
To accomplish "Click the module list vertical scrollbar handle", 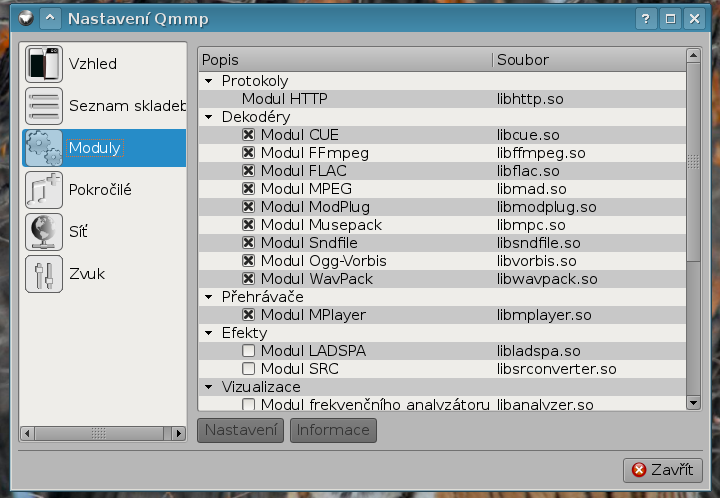I will (x=693, y=162).
